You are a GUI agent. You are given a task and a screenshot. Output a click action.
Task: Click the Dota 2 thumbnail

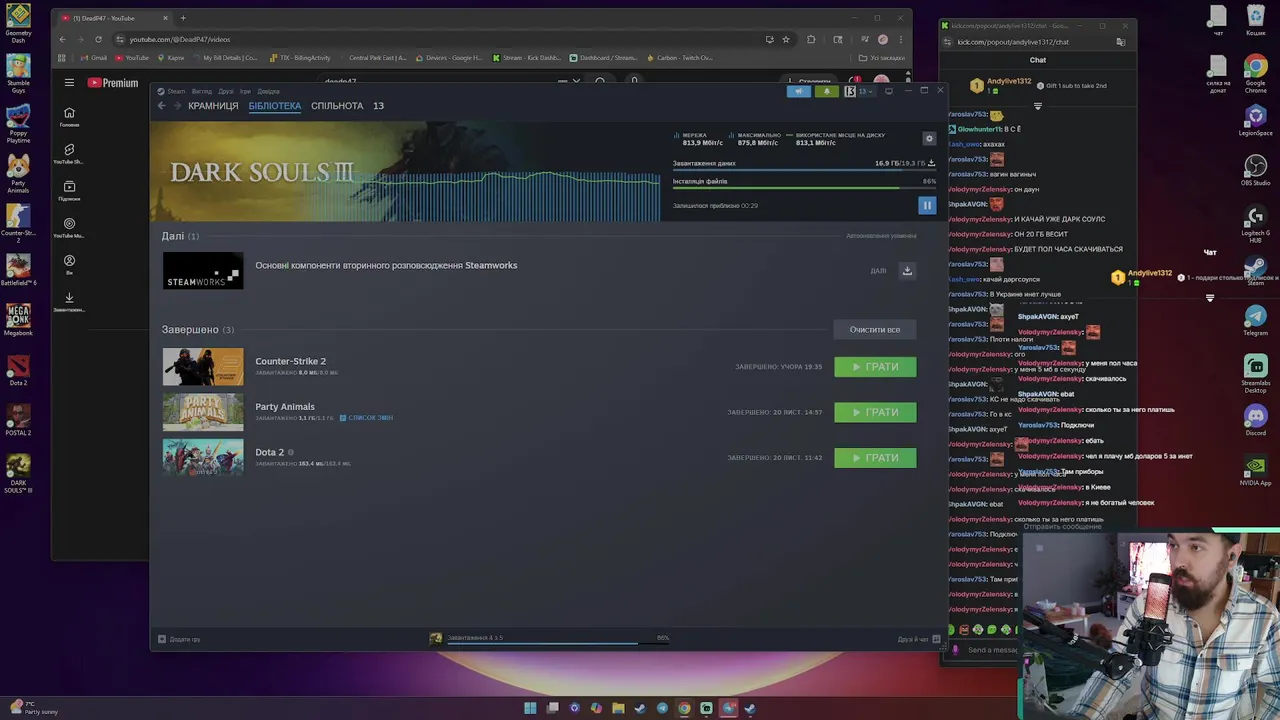(203, 457)
